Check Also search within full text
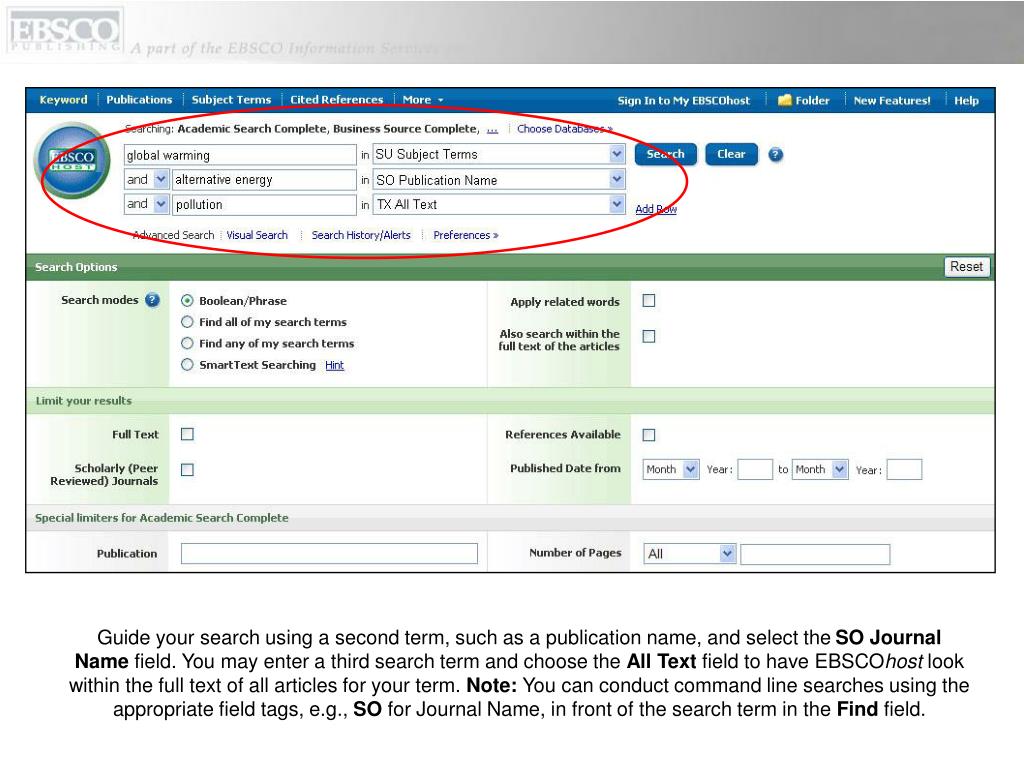Image resolution: width=1024 pixels, height=768 pixels. (x=648, y=336)
